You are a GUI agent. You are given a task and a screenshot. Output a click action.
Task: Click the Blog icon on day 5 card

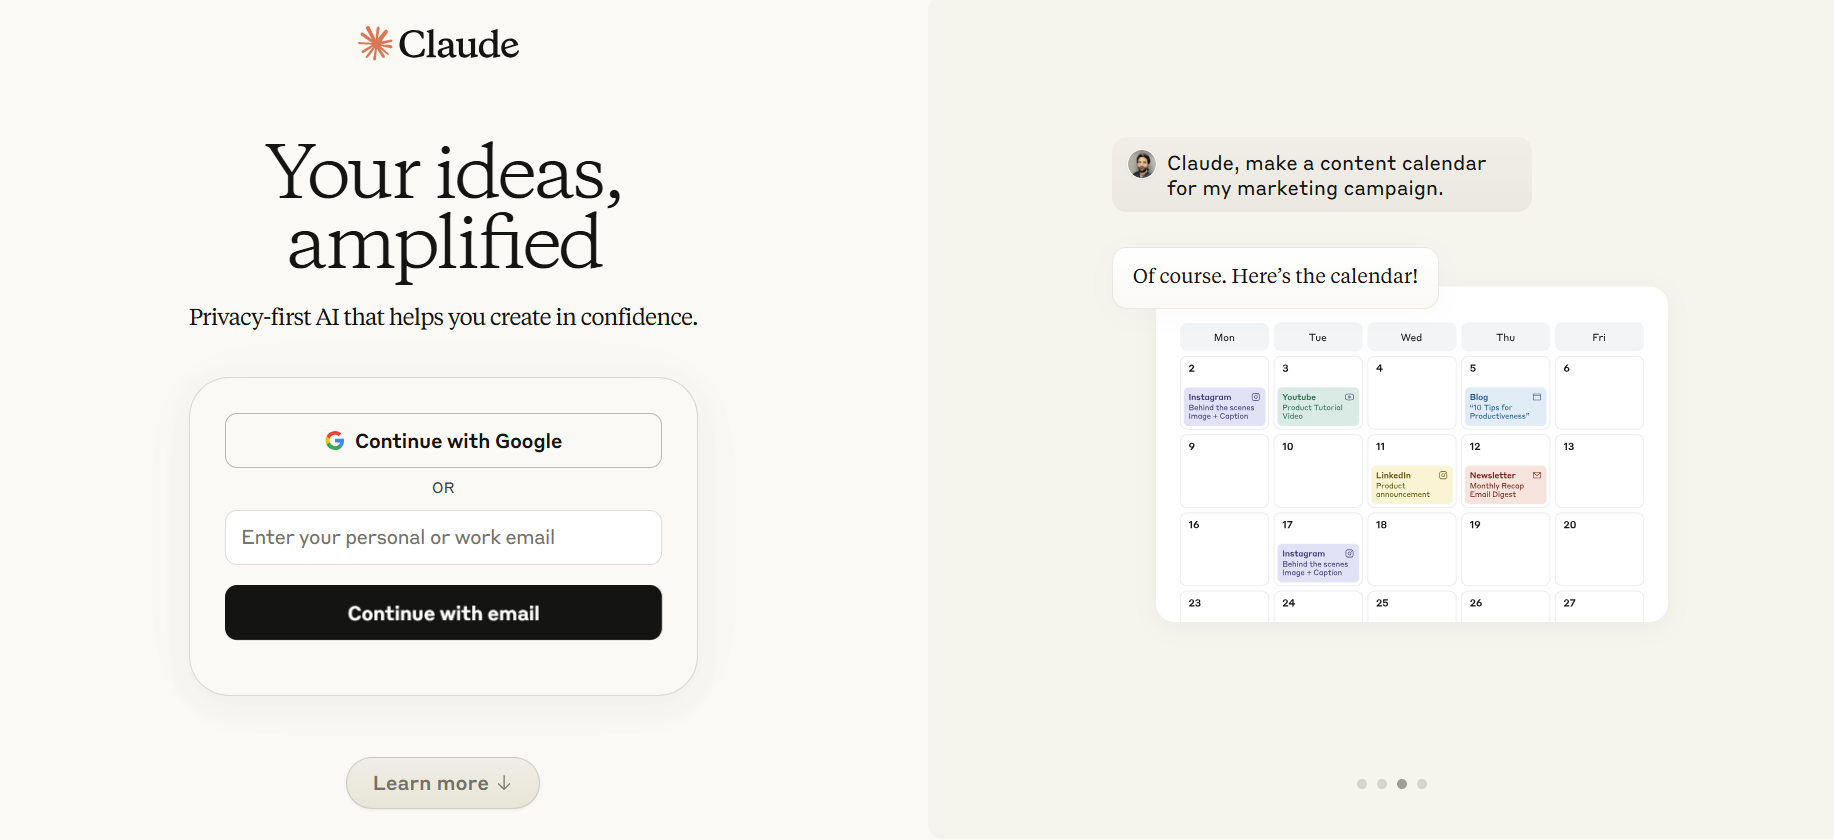(1537, 397)
